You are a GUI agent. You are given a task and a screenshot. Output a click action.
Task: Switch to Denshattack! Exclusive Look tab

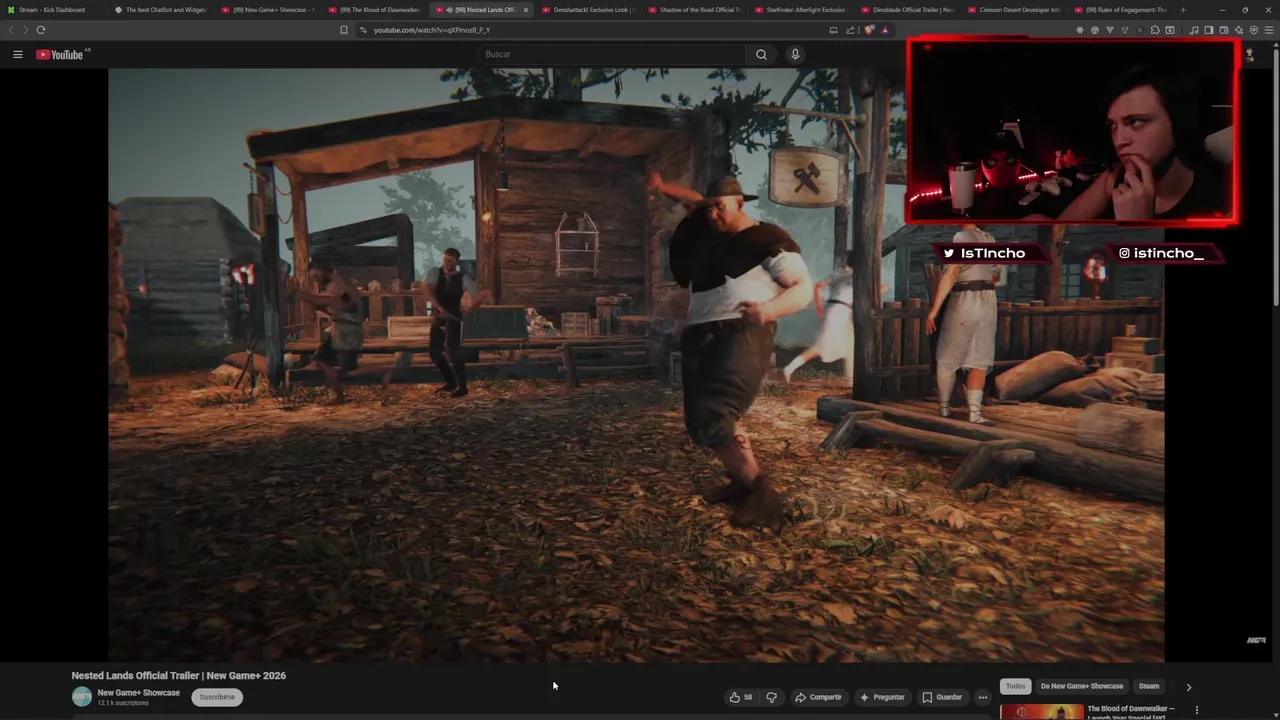tap(588, 10)
